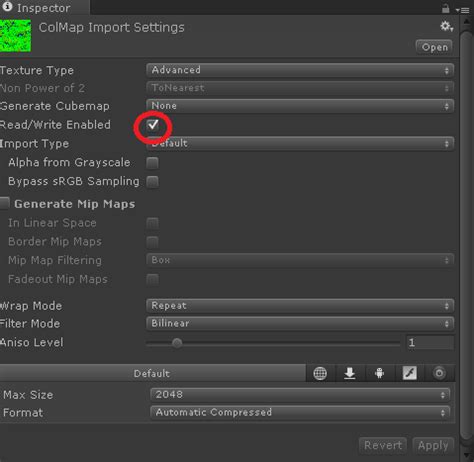474x462 pixels.
Task: Open the Inspector panel options menu icon
Action: (x=463, y=10)
